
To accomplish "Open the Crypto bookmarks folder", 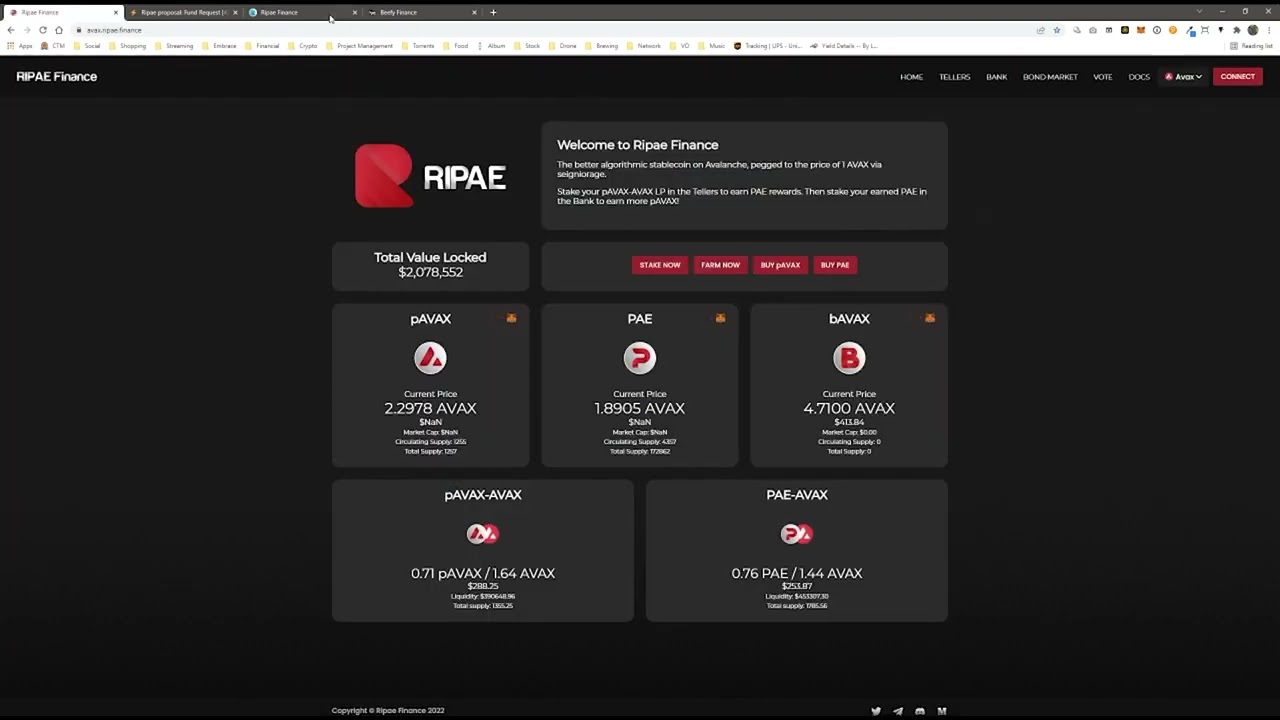I will tap(303, 46).
